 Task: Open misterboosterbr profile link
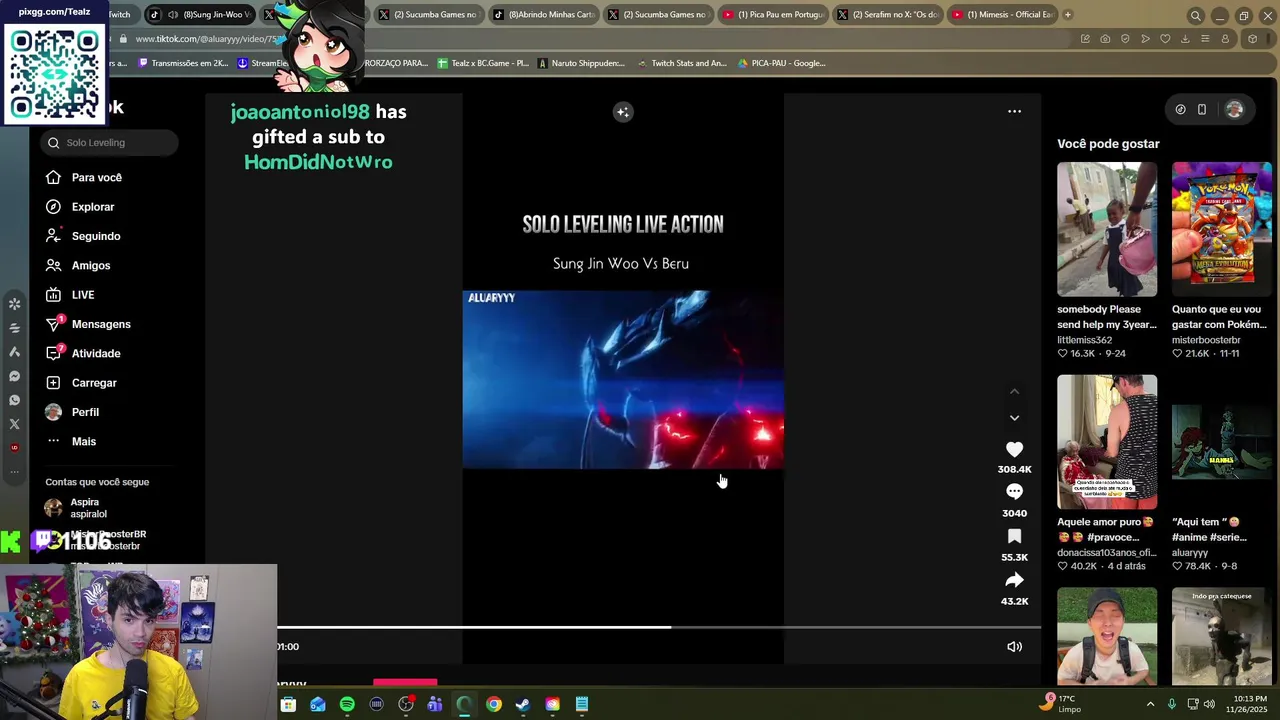(x=1206, y=340)
